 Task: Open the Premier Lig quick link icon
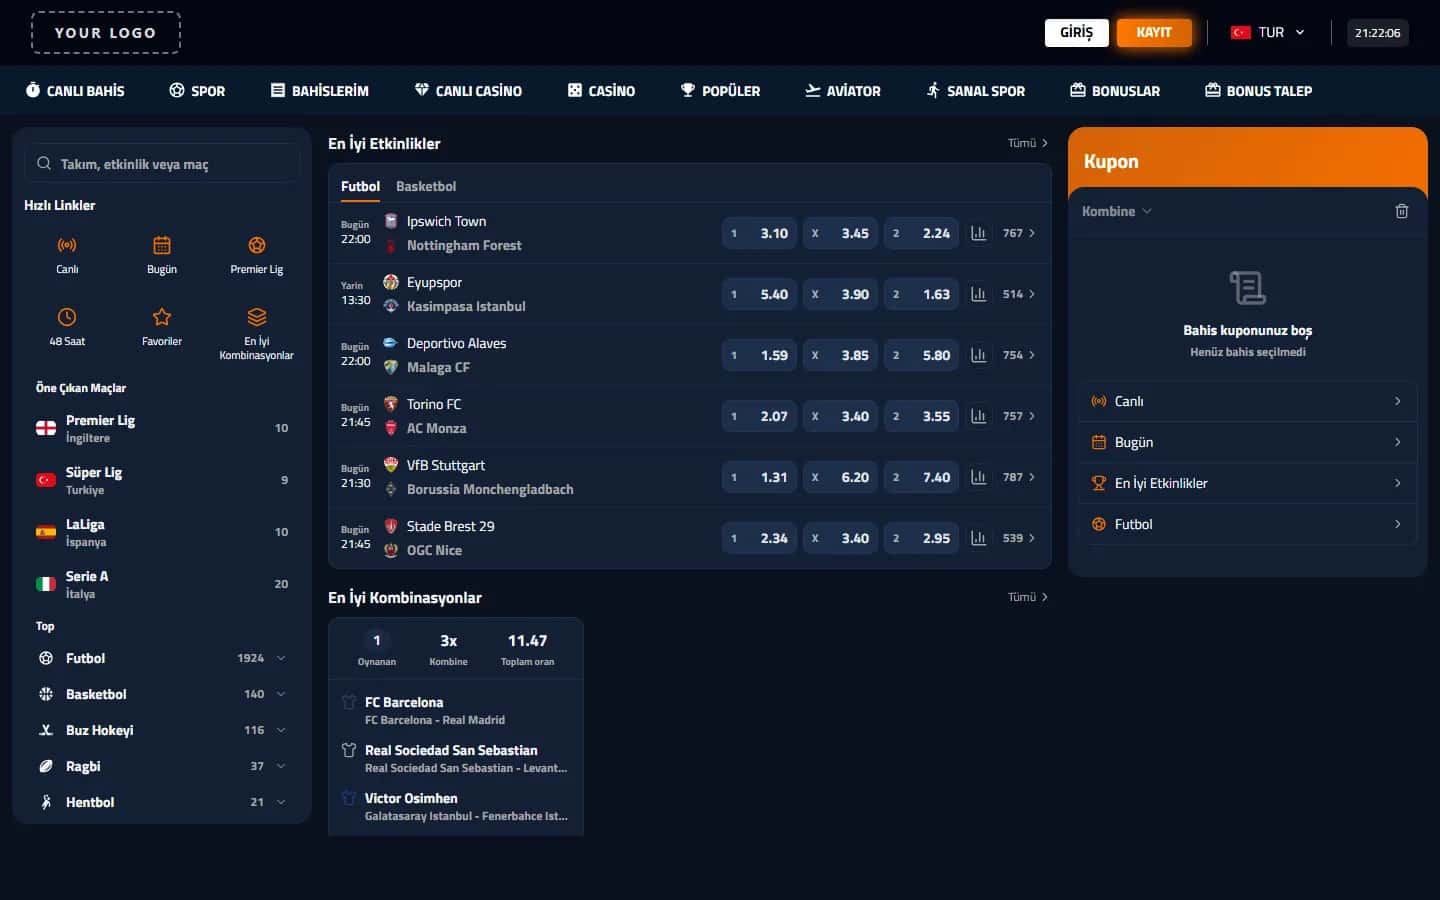257,245
